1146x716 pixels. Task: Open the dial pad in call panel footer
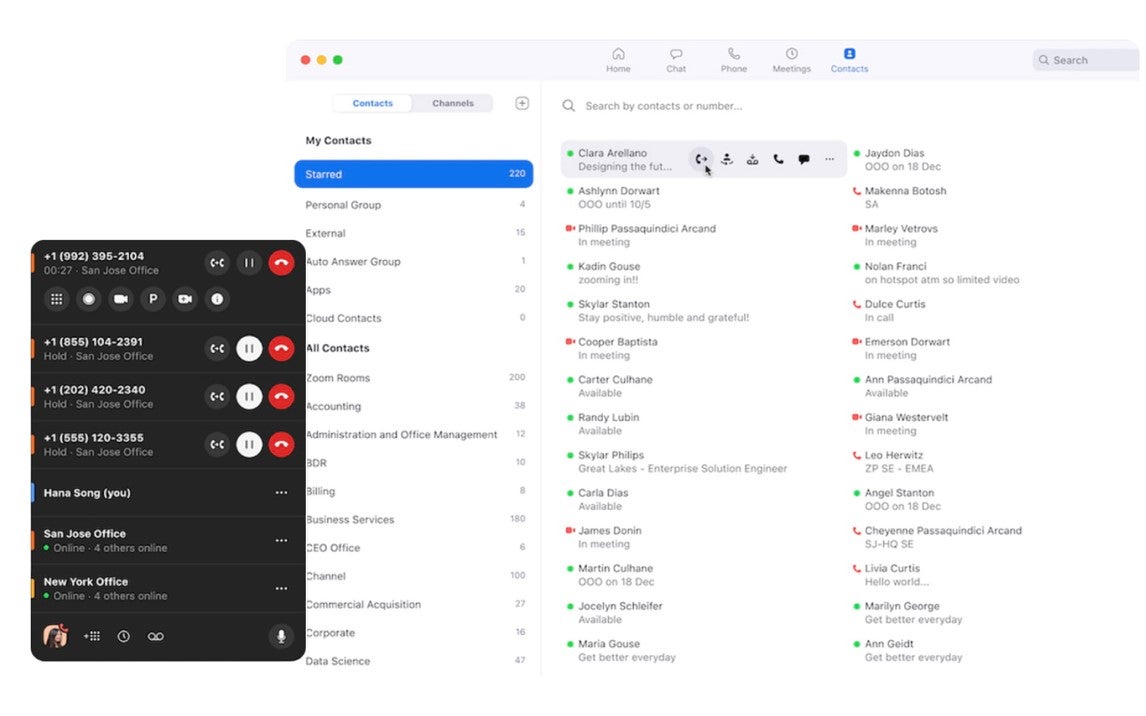pyautogui.click(x=92, y=636)
